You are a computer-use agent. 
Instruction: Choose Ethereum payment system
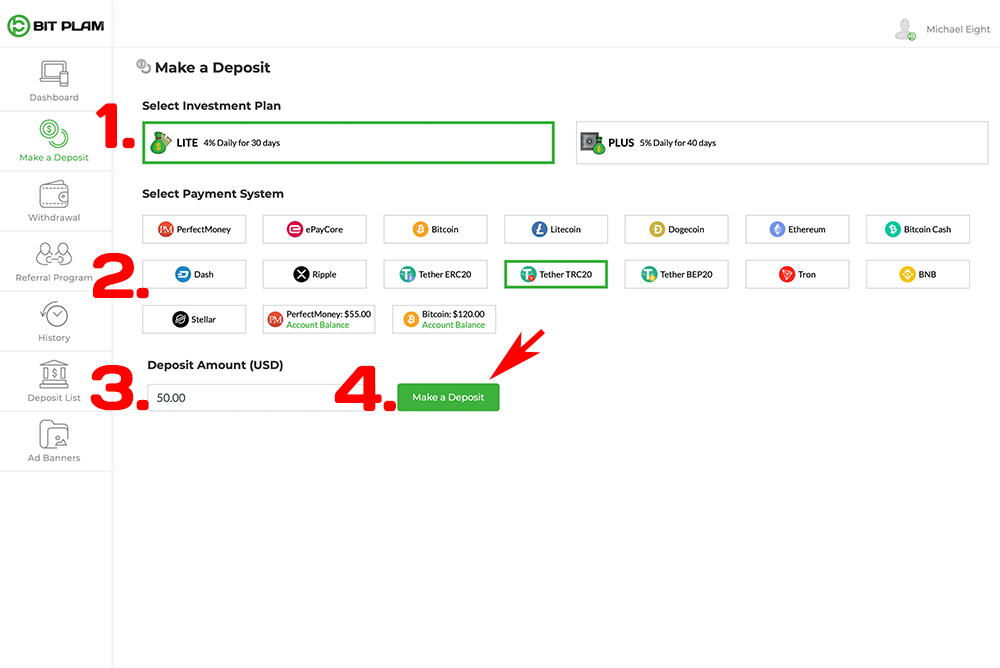pyautogui.click(x=797, y=229)
